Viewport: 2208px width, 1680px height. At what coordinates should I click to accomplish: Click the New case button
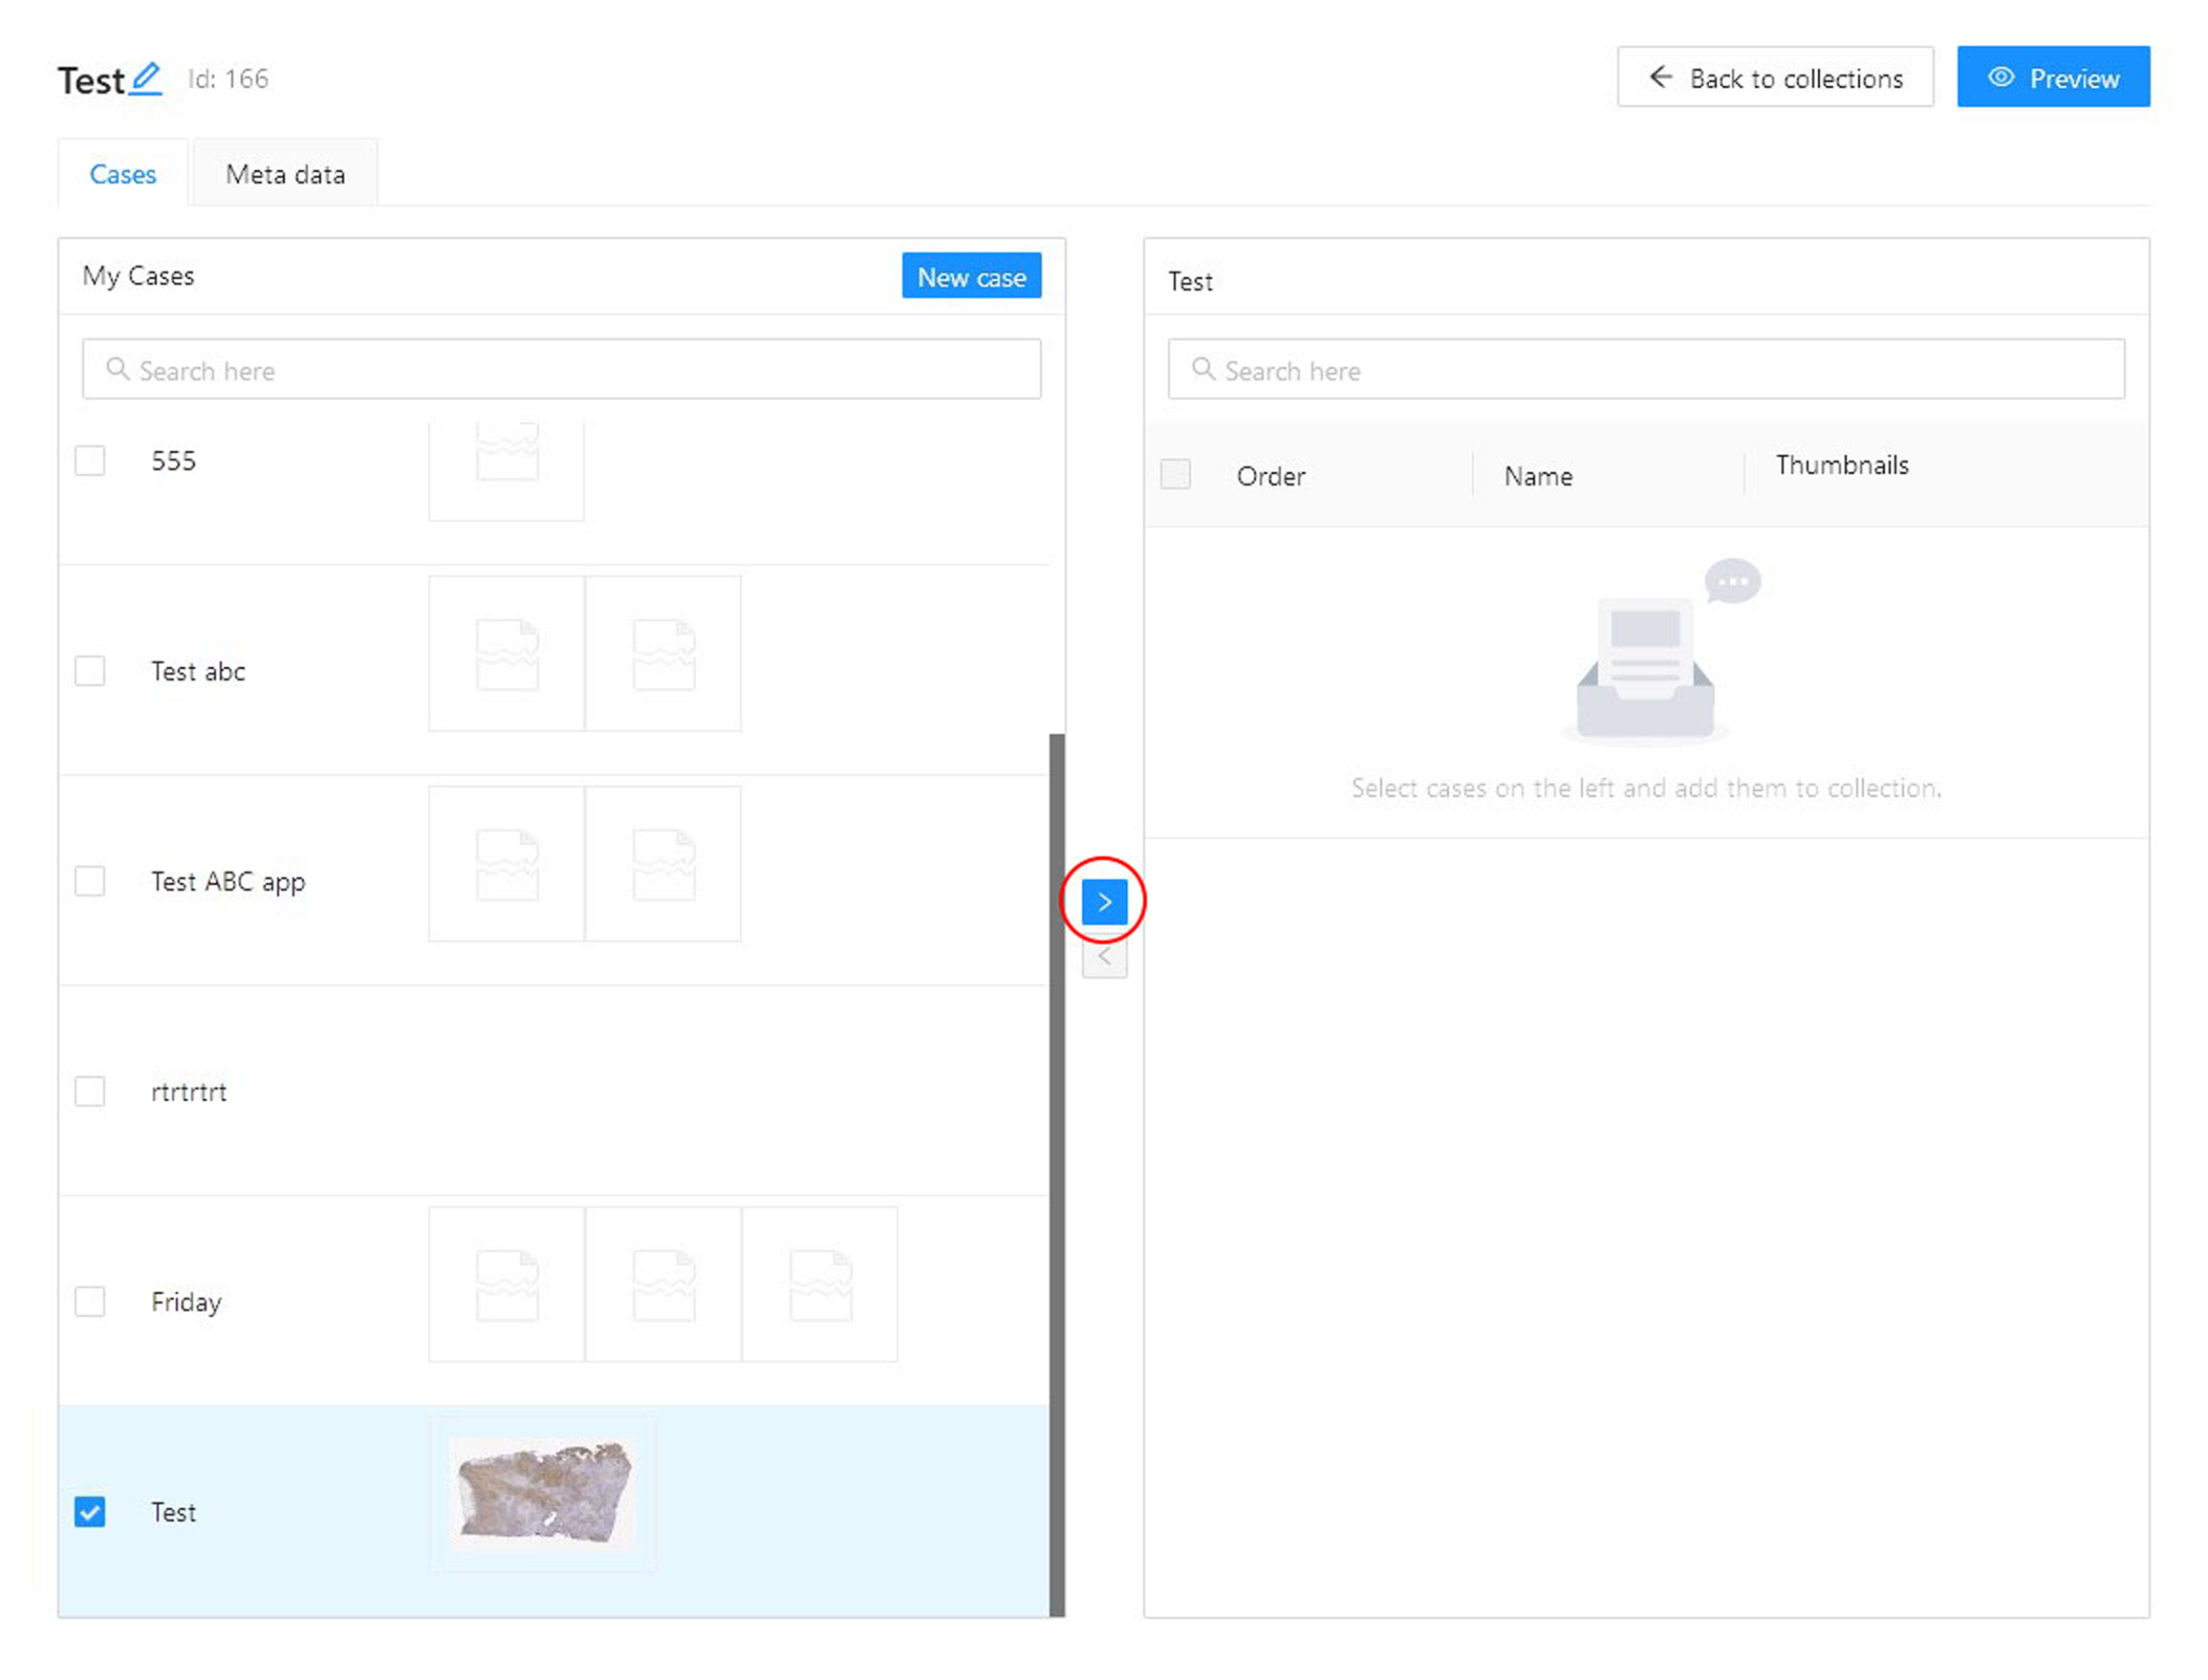point(970,276)
